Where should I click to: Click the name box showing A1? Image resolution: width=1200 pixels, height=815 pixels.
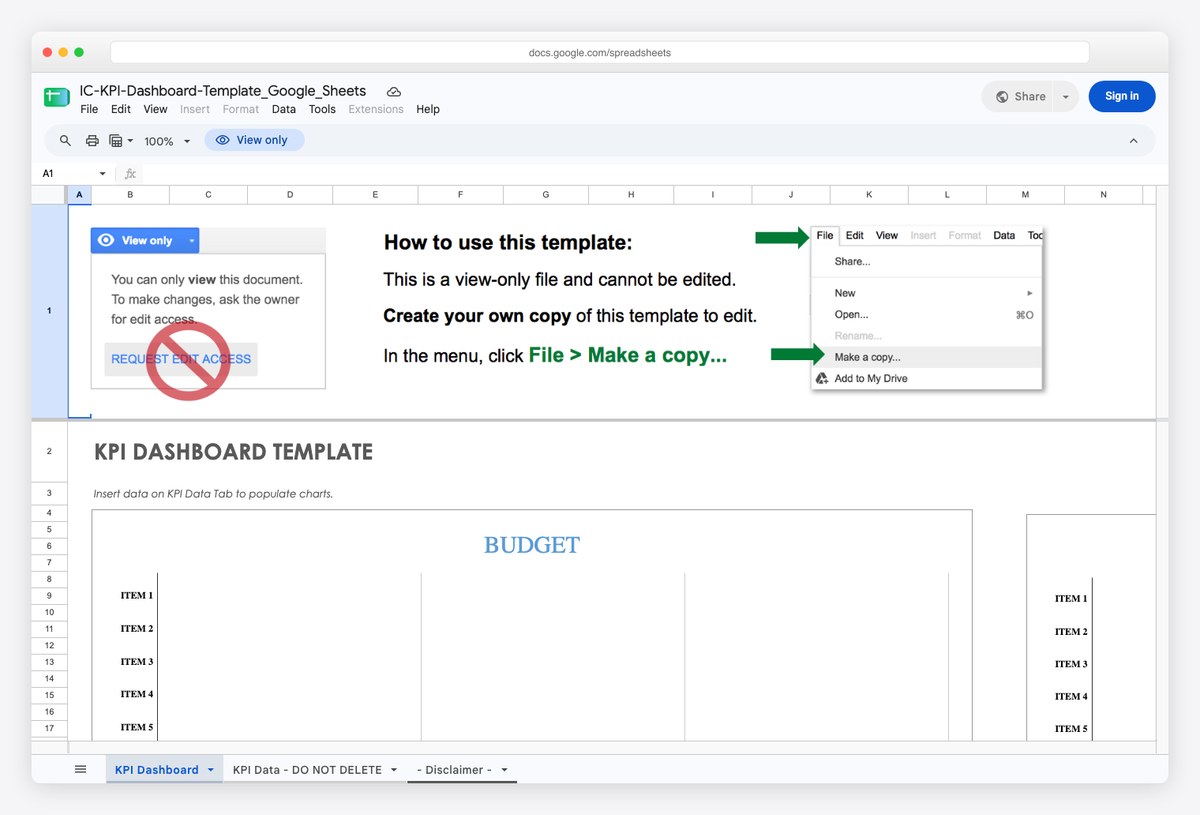[66, 173]
